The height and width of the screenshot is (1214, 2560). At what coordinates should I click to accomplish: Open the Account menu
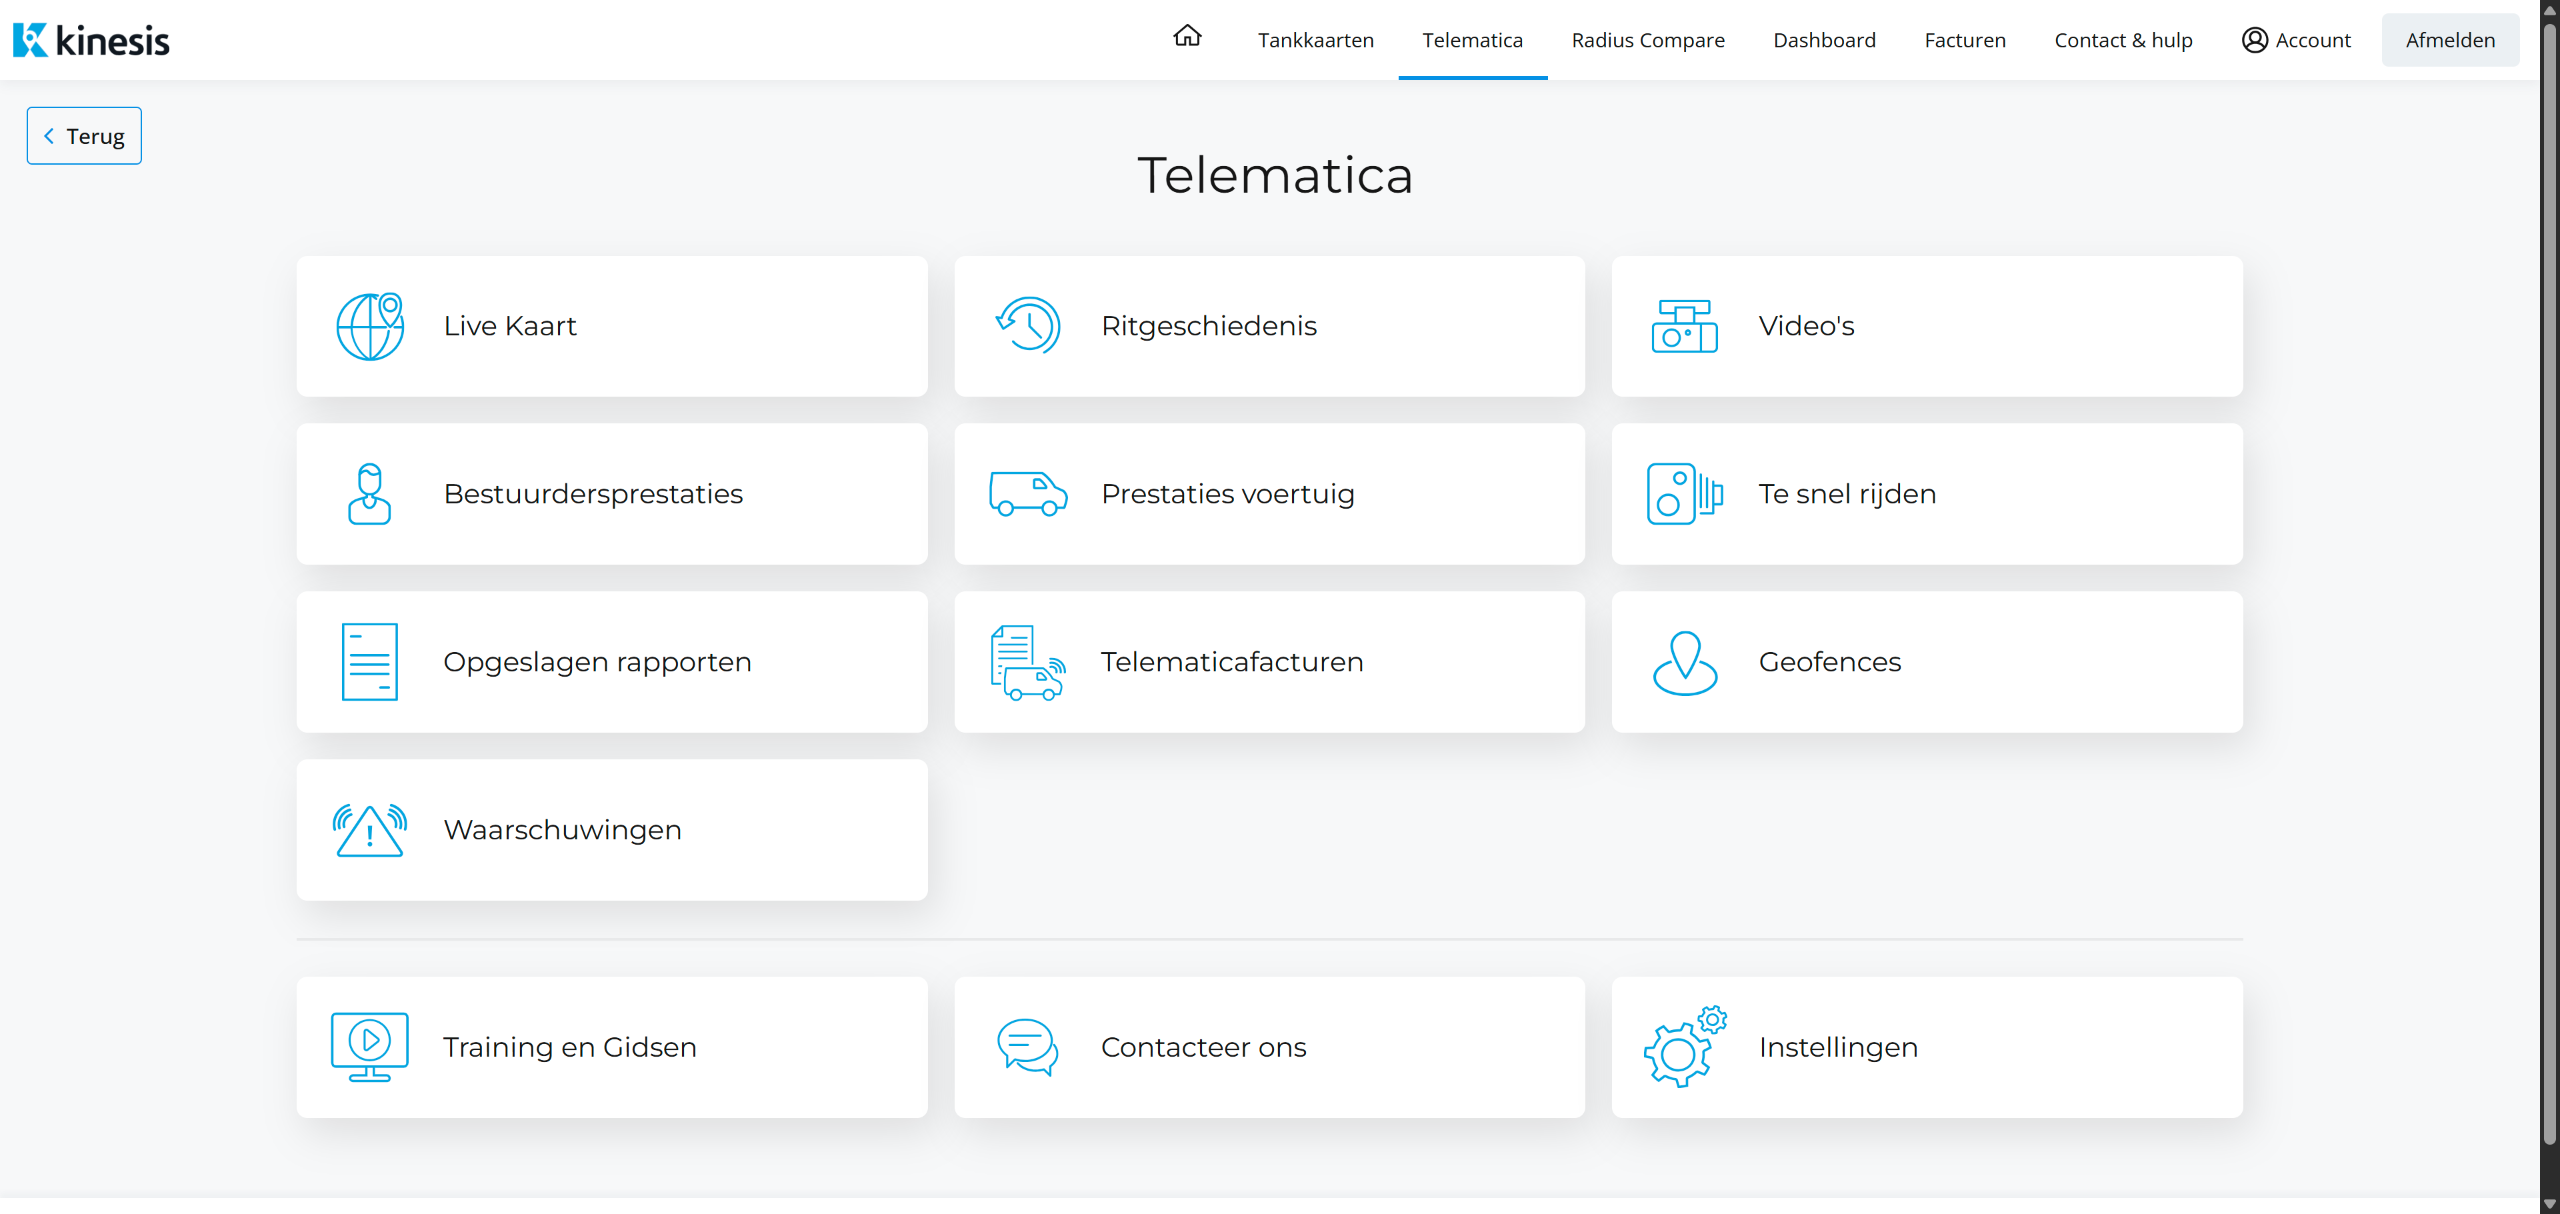(2296, 40)
